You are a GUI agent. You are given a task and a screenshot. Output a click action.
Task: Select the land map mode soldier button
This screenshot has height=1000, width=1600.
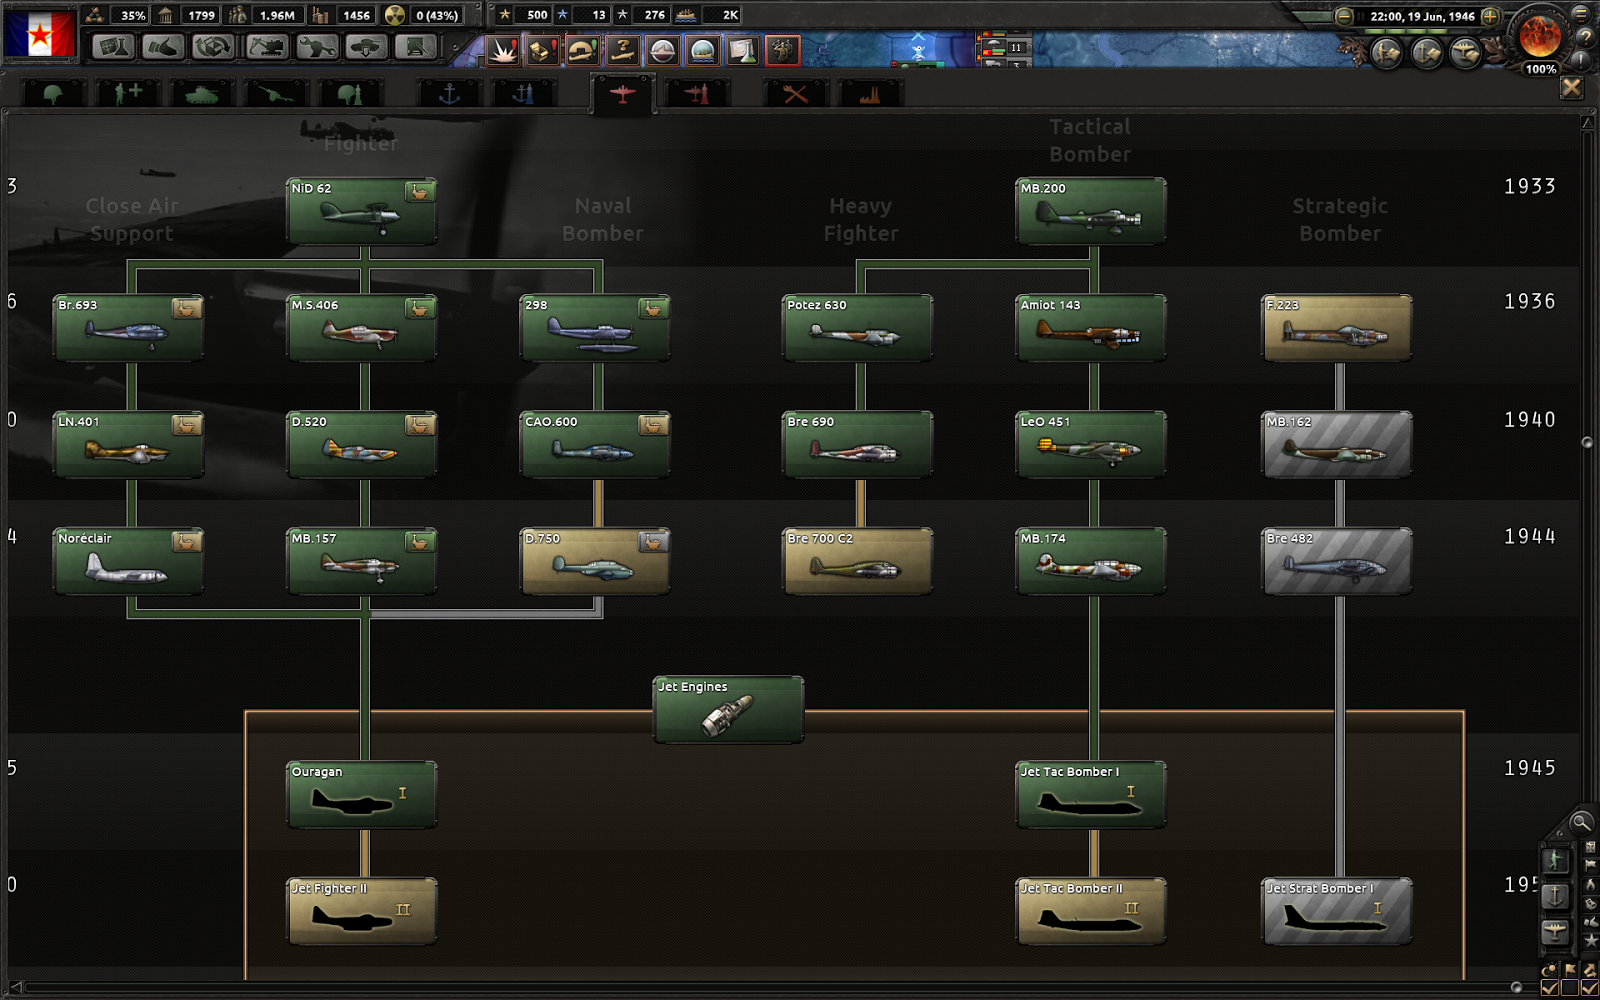click(1555, 860)
